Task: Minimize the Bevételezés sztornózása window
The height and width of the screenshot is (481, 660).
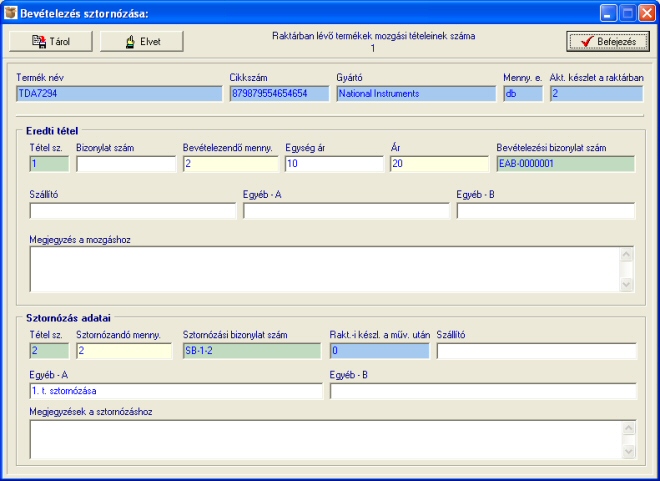Action: click(608, 13)
